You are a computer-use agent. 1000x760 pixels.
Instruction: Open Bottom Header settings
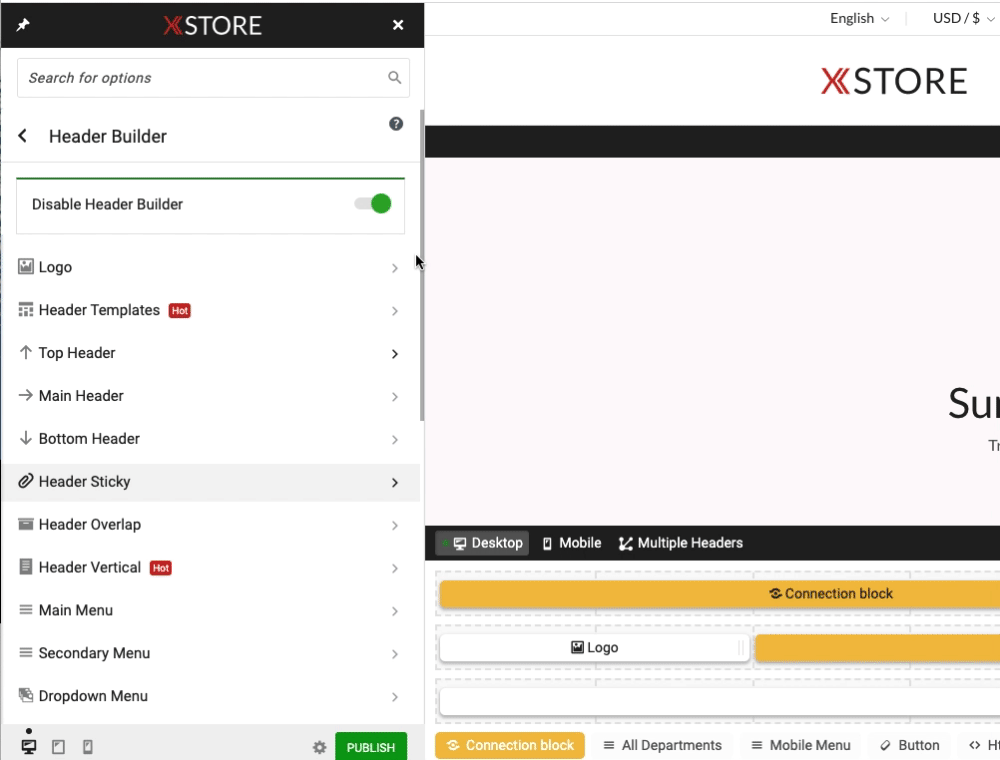210,439
